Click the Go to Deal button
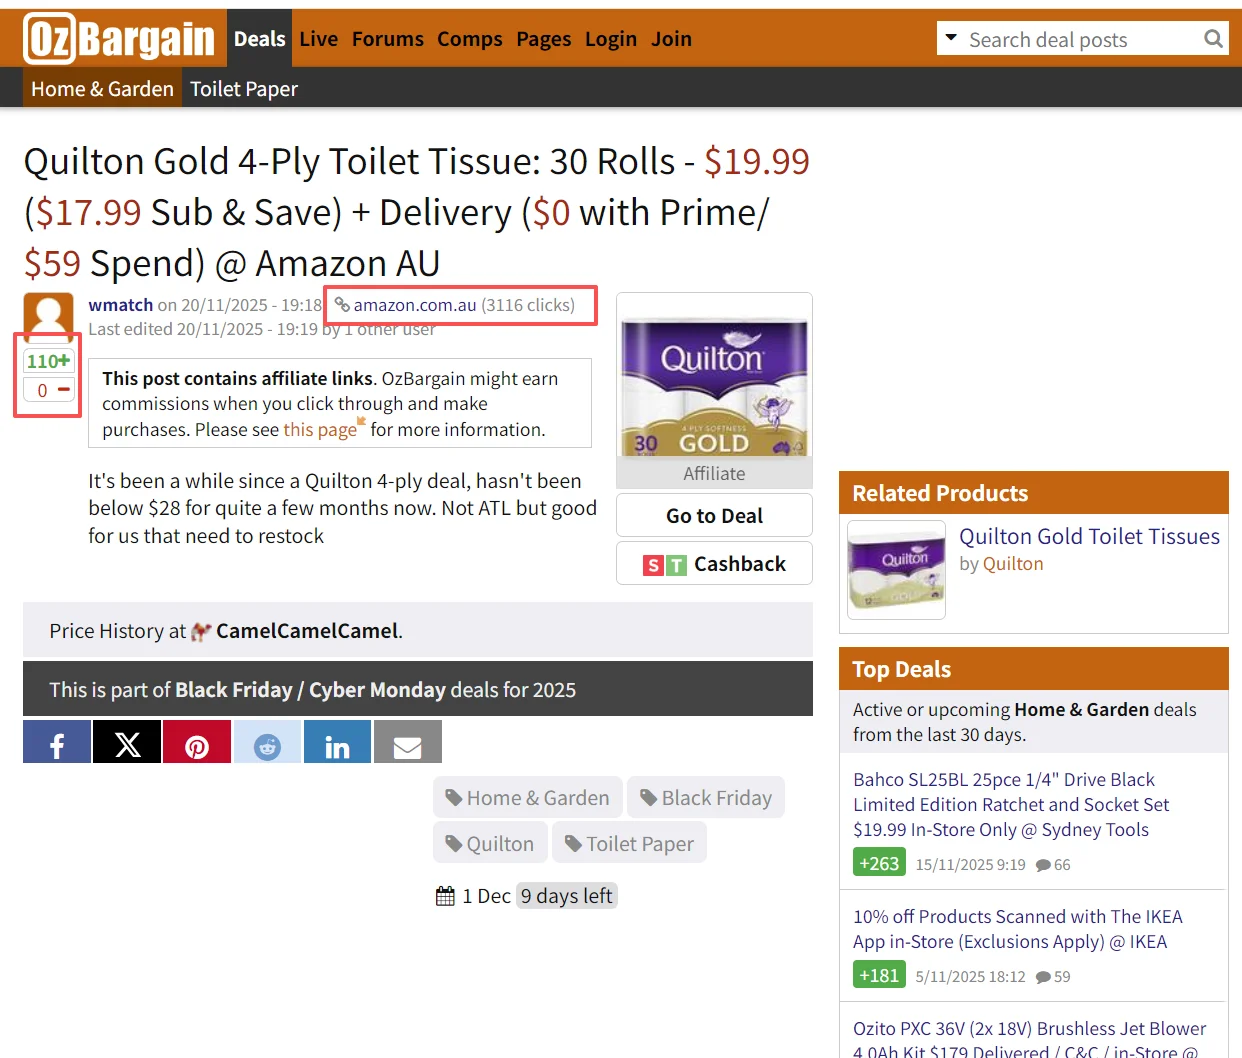Screen dimensions: 1242x1058 714,515
